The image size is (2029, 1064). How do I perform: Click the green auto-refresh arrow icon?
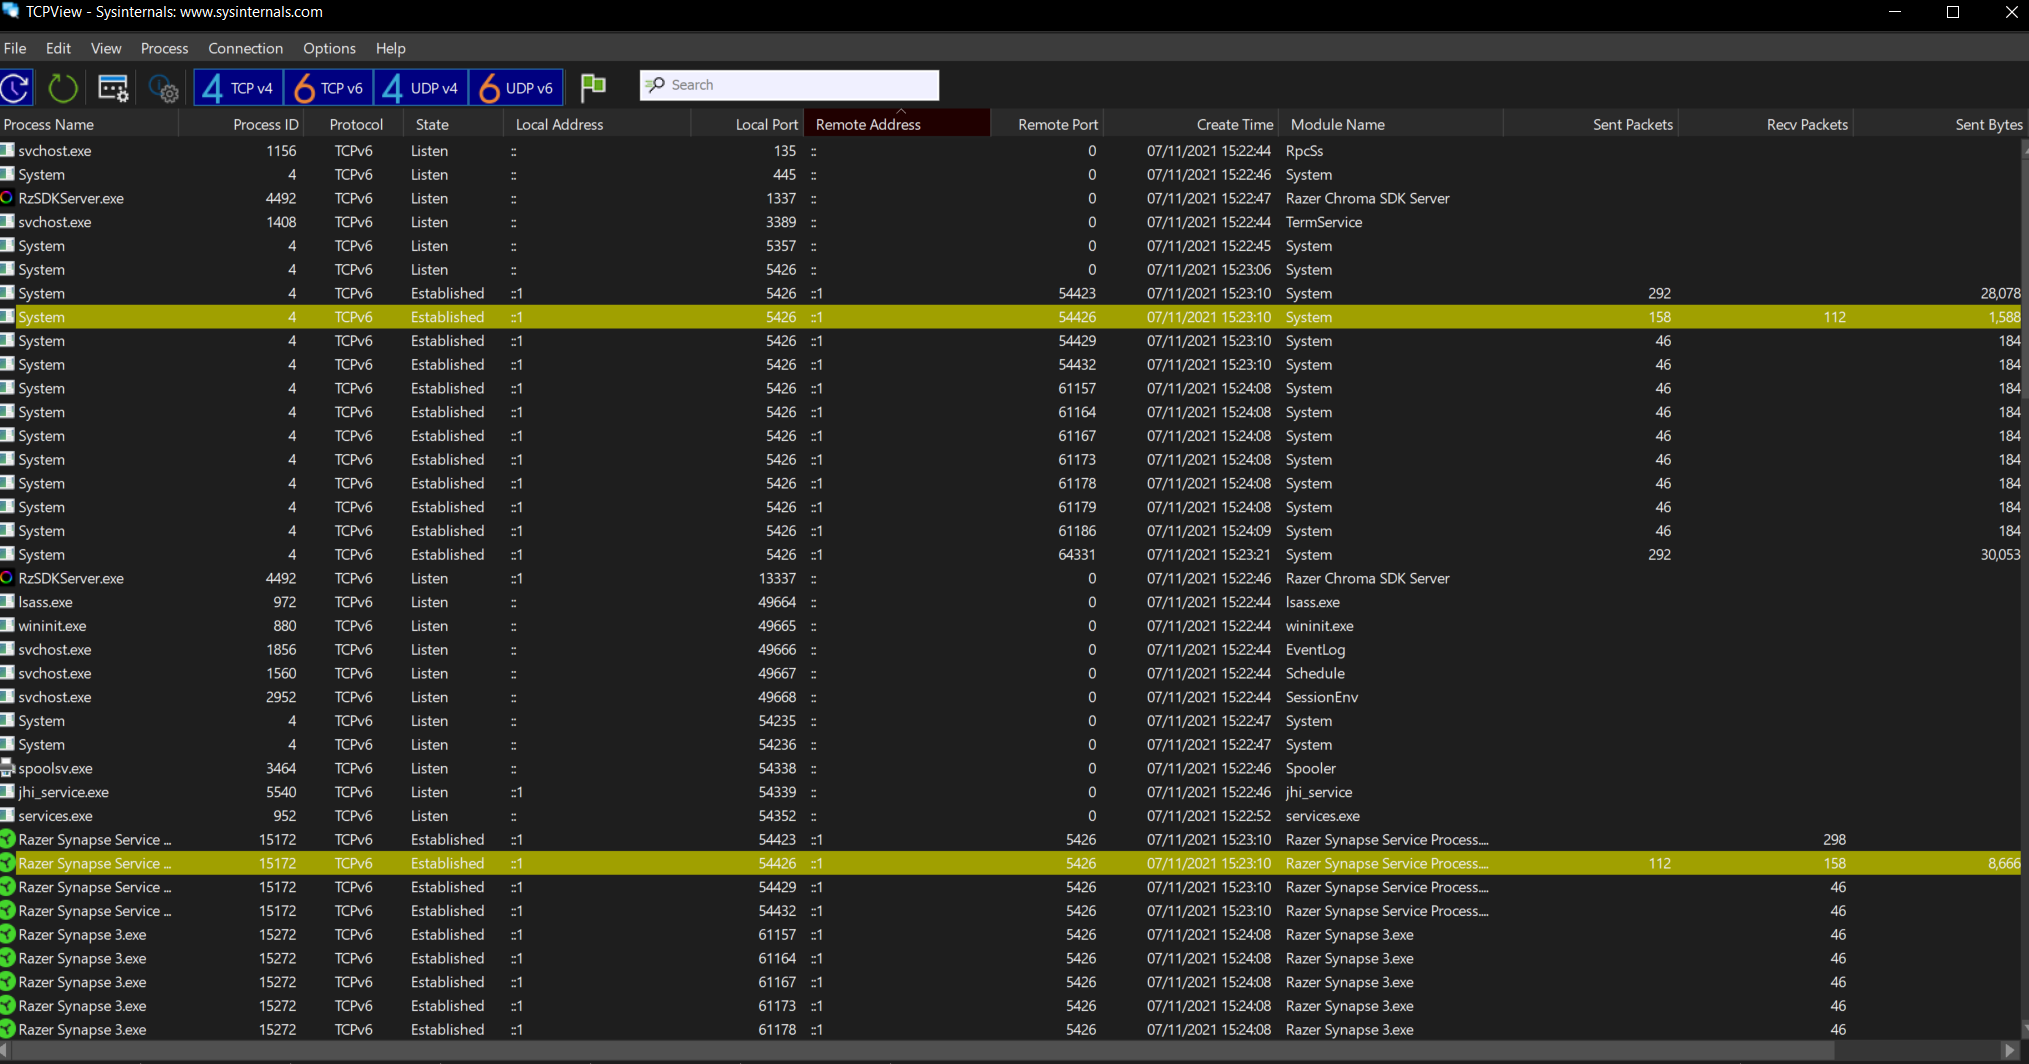click(63, 88)
